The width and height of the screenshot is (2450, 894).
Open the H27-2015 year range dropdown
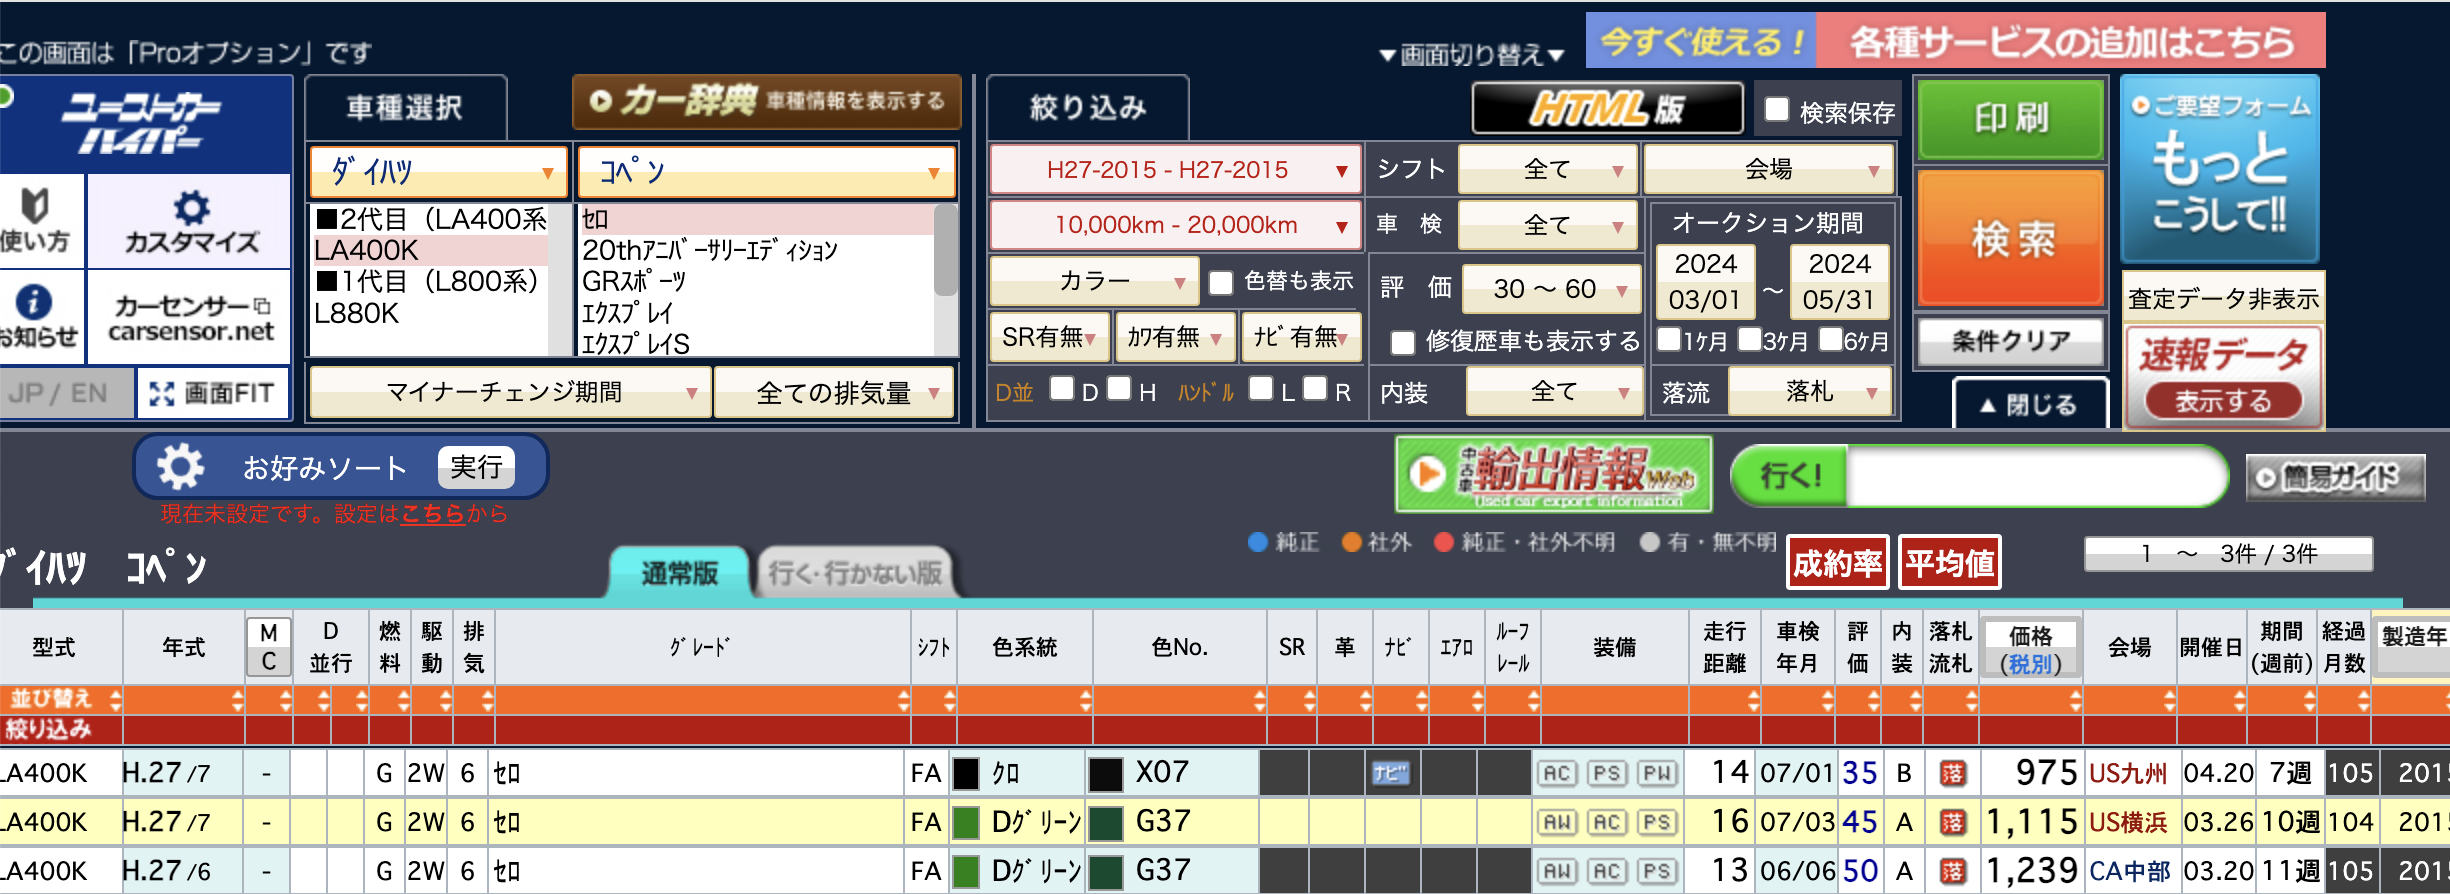tap(1175, 170)
